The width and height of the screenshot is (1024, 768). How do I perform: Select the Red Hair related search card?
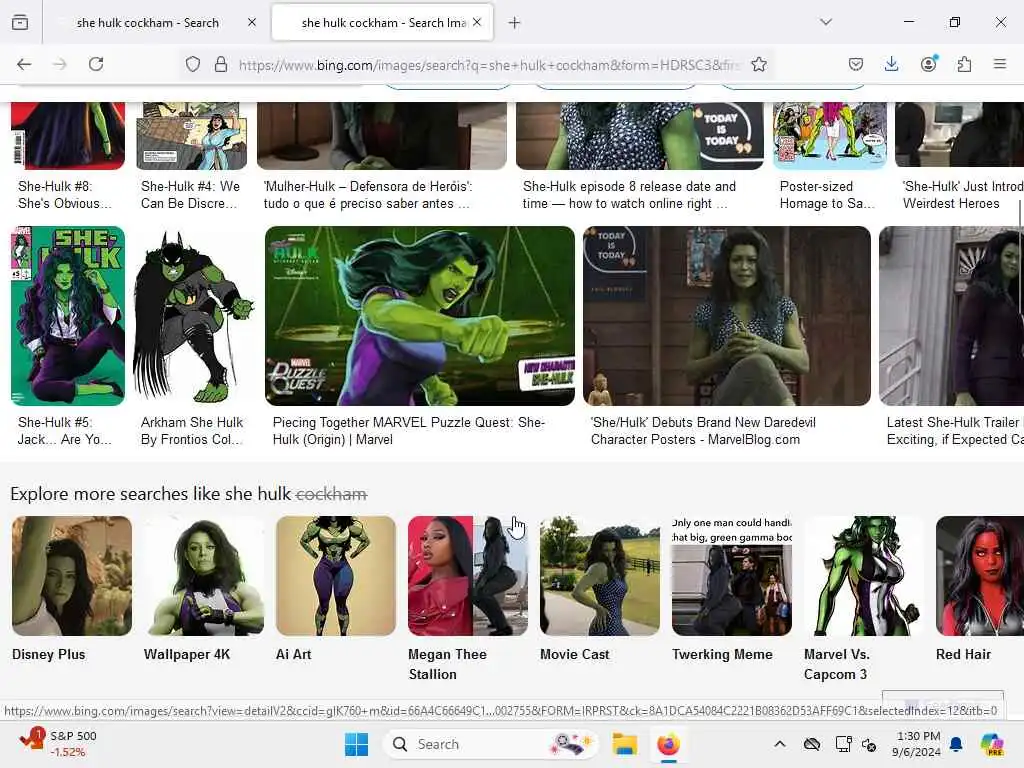click(x=980, y=589)
